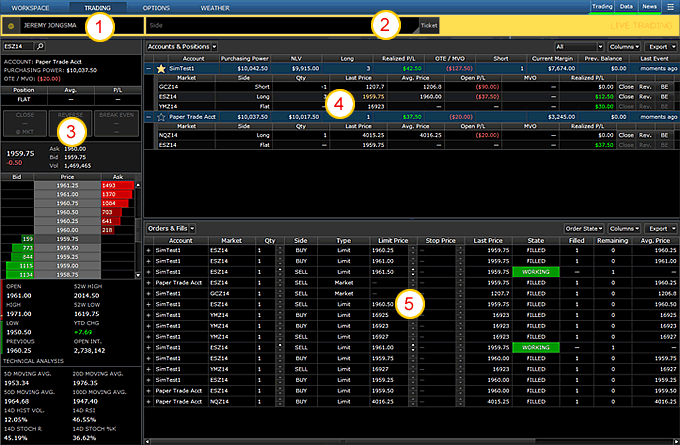This screenshot has width=680, height=445.
Task: Open the hamburger menu at top right
Action: coord(668,7)
